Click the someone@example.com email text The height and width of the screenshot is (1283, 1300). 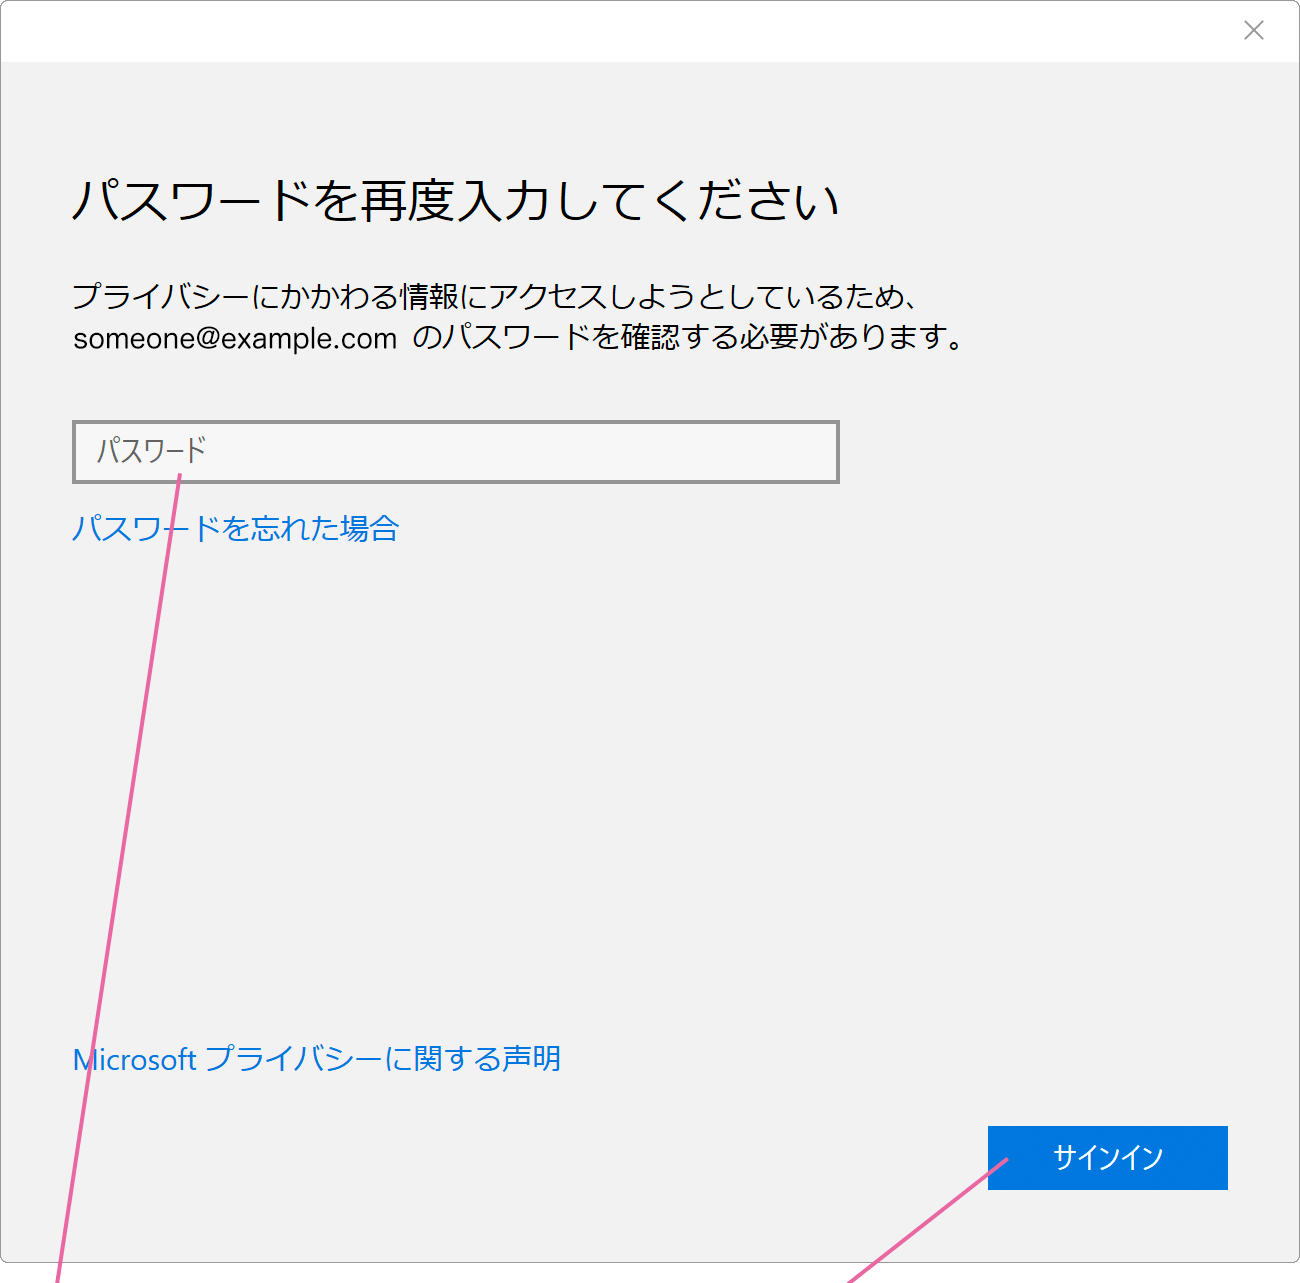(235, 339)
